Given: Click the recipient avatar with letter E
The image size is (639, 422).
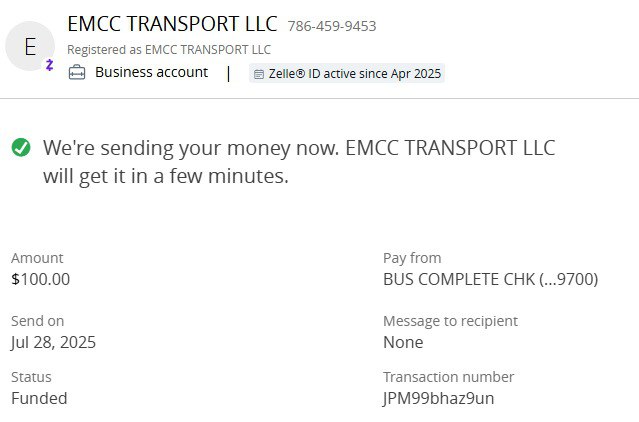Looking at the screenshot, I should (x=30, y=46).
